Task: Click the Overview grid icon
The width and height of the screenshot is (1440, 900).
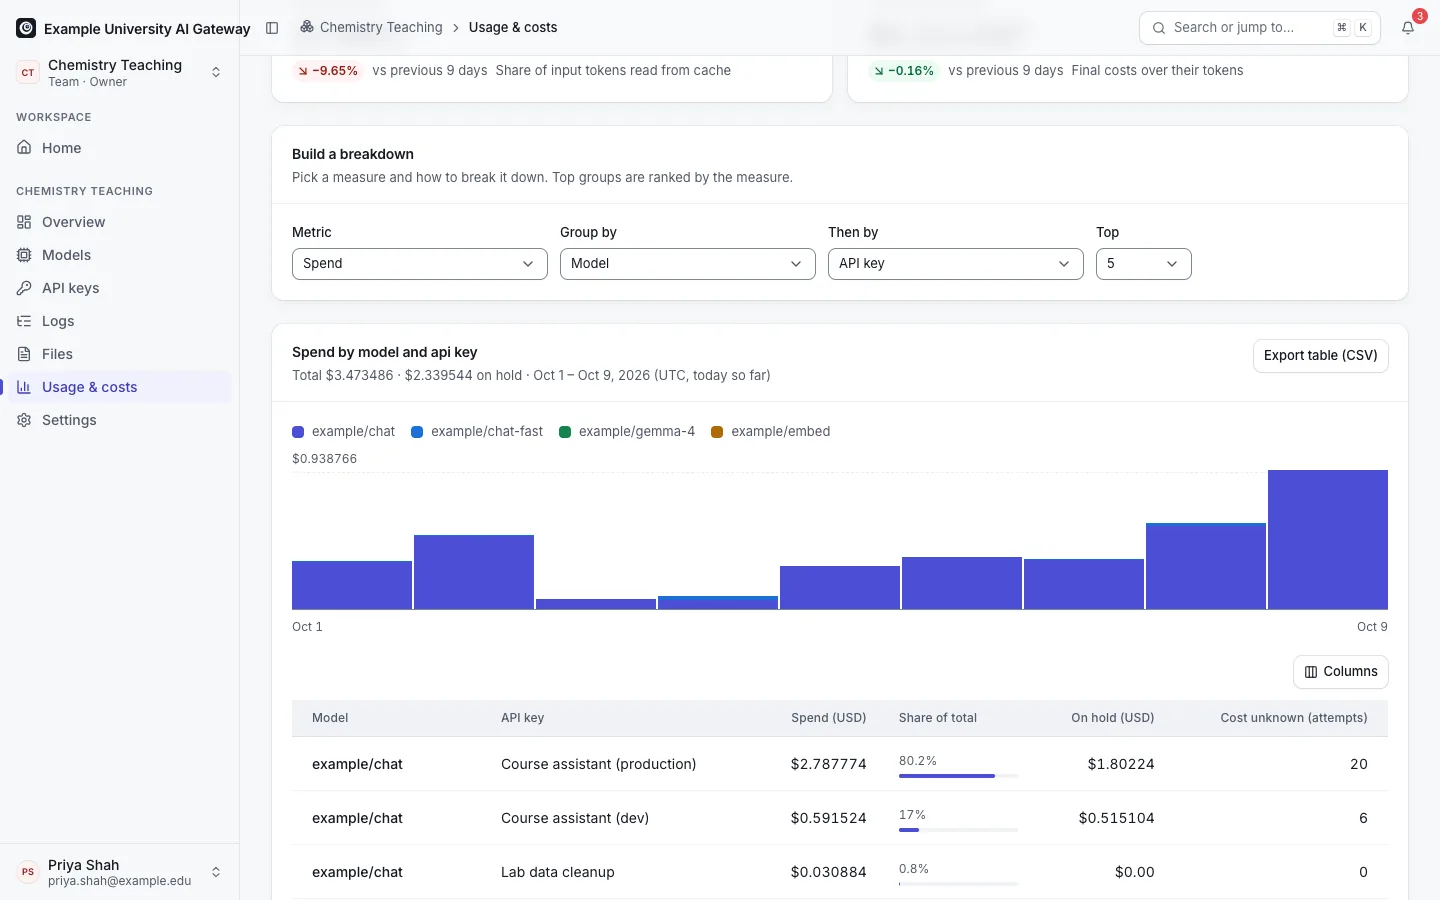Action: (x=24, y=222)
